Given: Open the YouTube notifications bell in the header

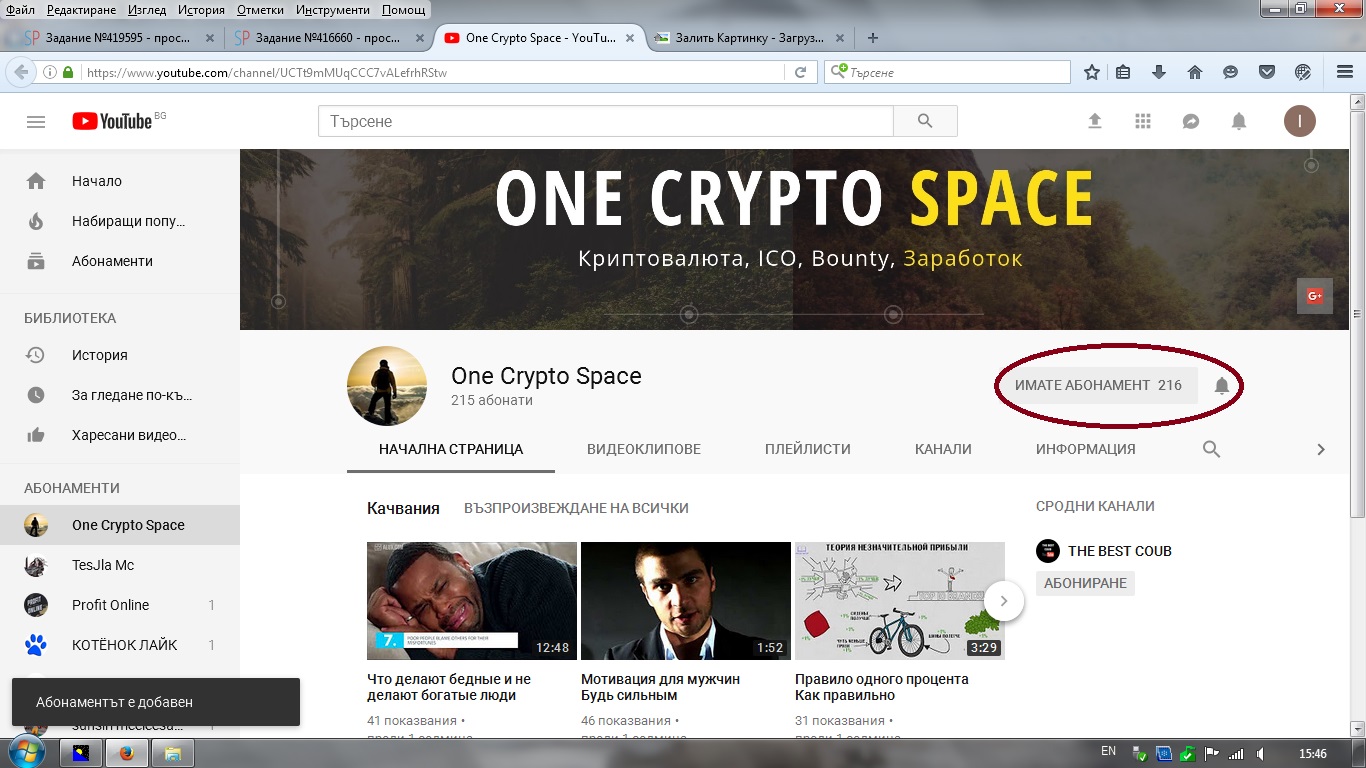Looking at the screenshot, I should click(x=1239, y=121).
